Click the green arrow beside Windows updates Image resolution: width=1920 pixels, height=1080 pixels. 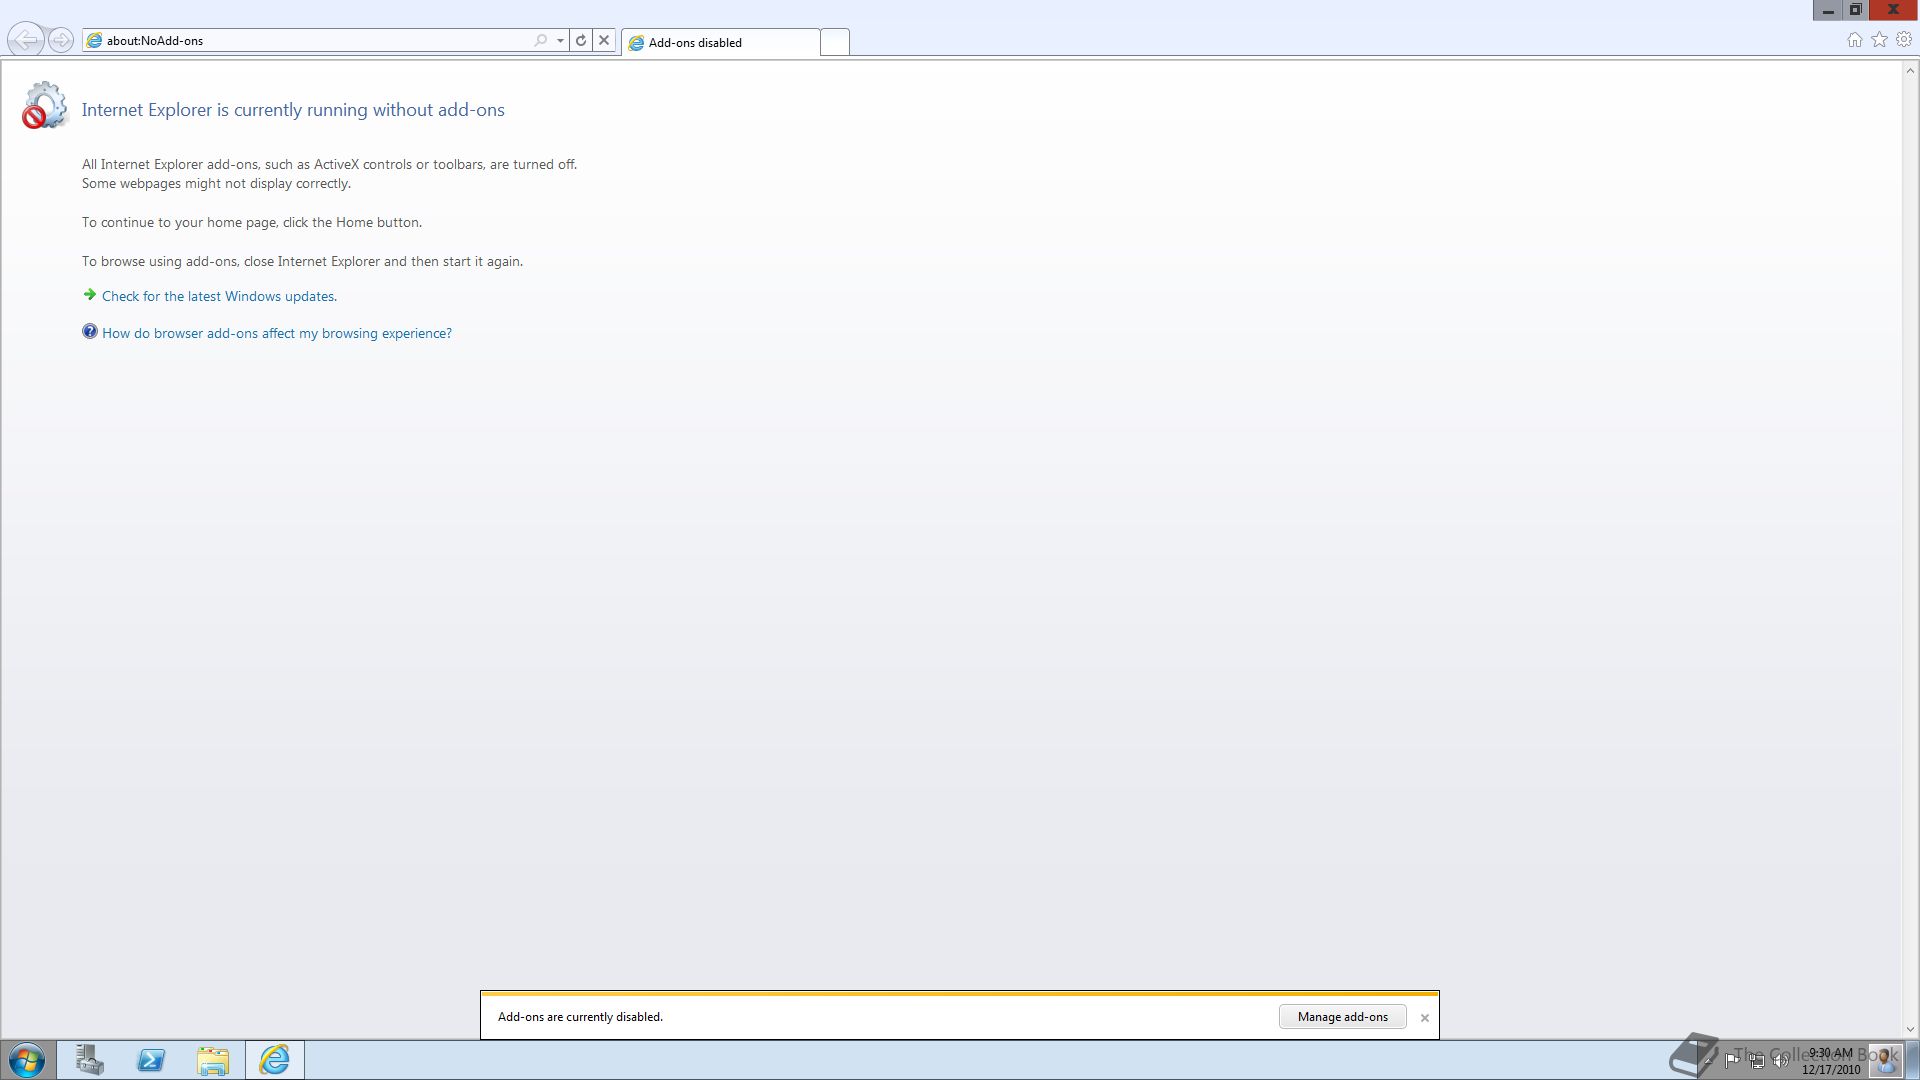pos(90,295)
